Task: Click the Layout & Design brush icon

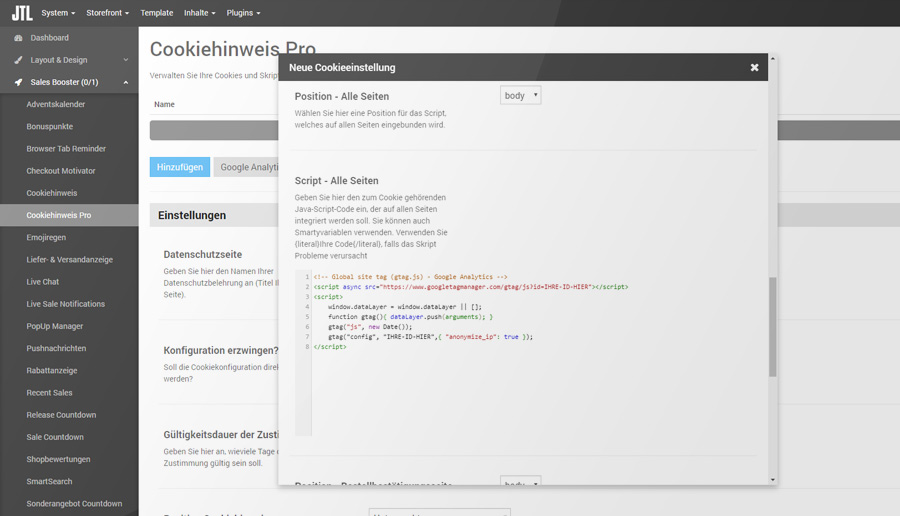Action: click(x=18, y=60)
